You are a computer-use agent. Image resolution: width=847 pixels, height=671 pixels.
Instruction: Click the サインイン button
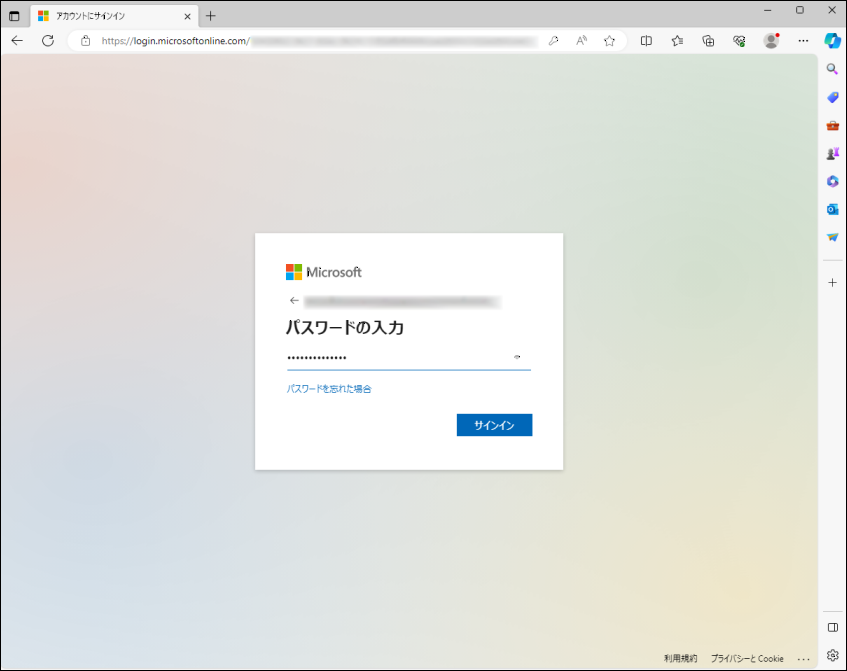pyautogui.click(x=494, y=425)
